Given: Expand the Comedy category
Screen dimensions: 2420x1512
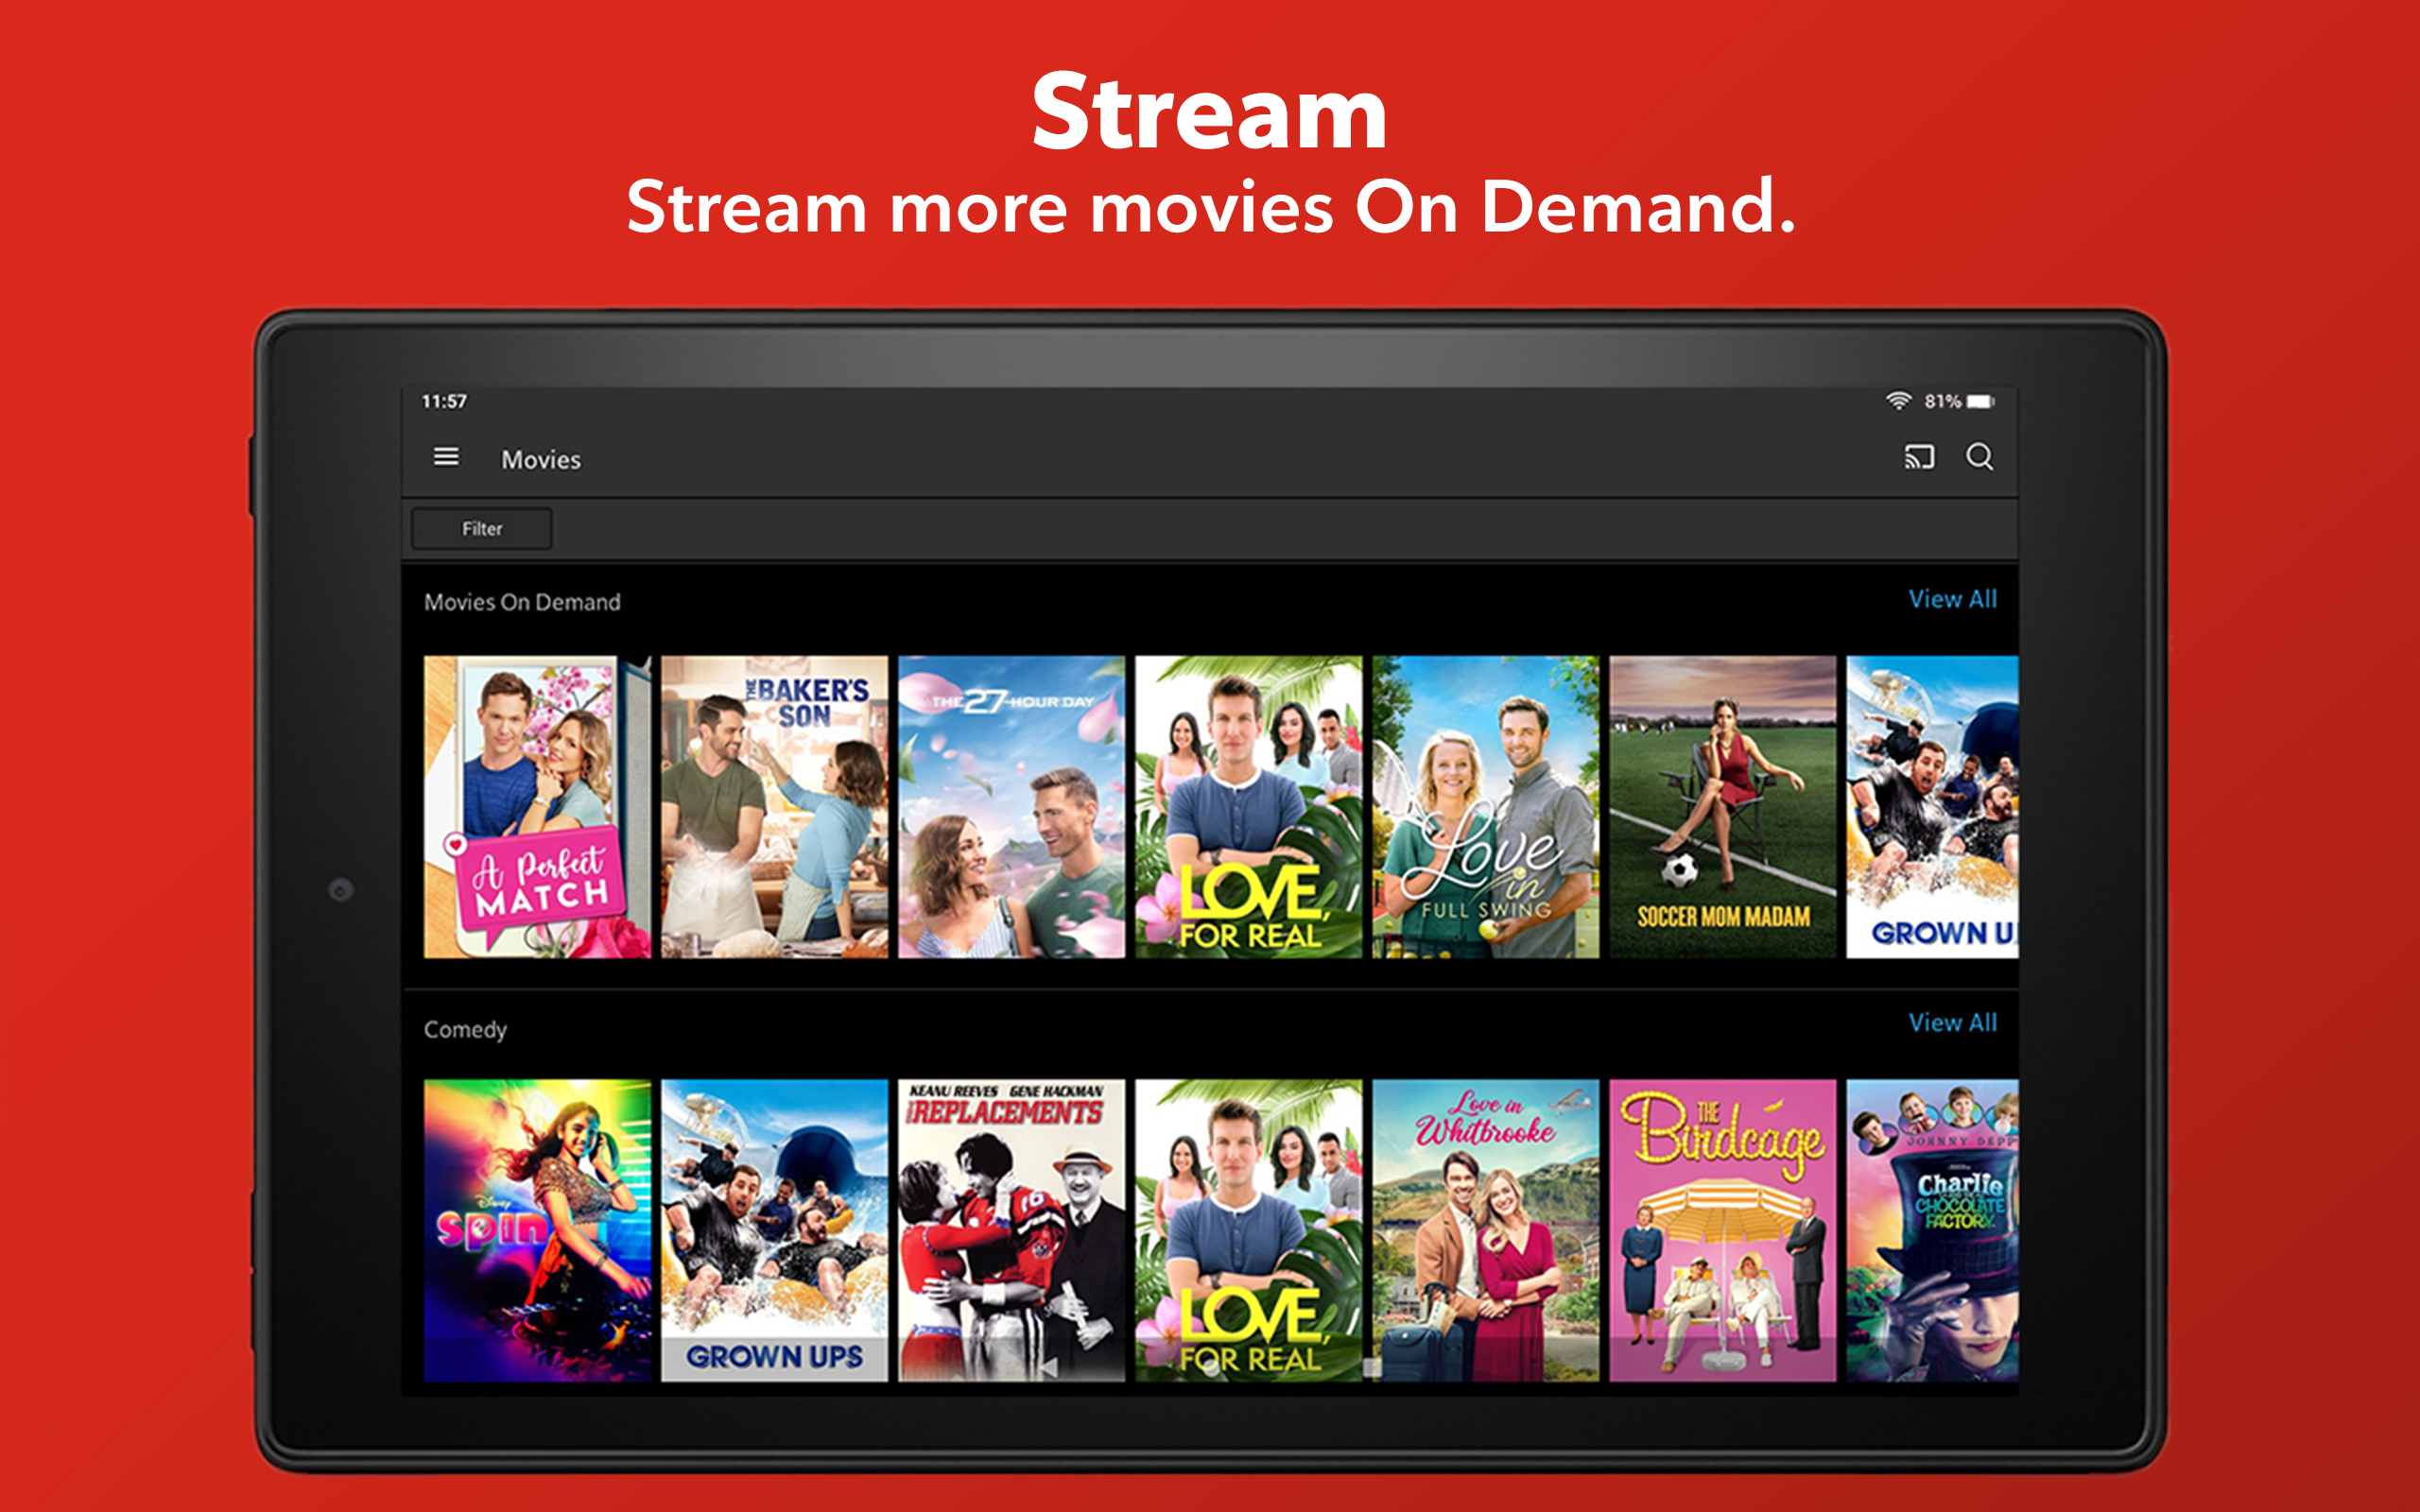Looking at the screenshot, I should click(x=466, y=1029).
